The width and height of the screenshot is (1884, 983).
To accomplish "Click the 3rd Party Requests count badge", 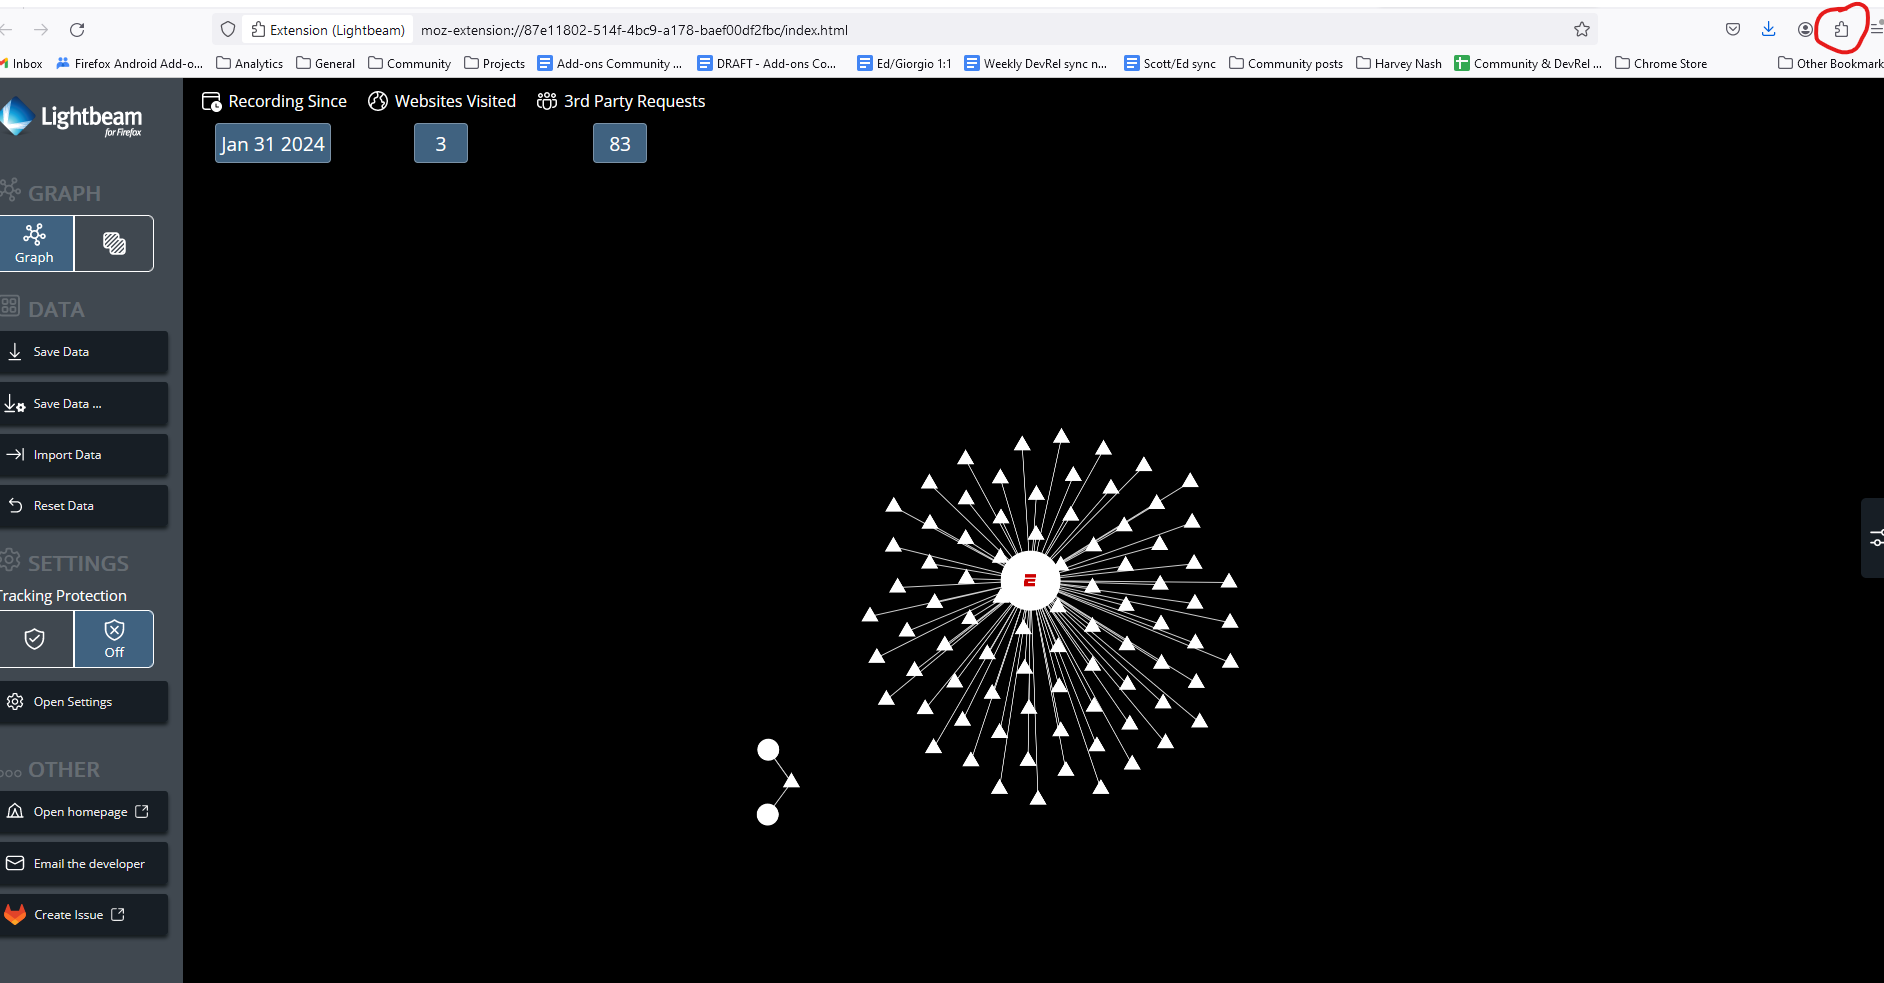I will (x=620, y=142).
